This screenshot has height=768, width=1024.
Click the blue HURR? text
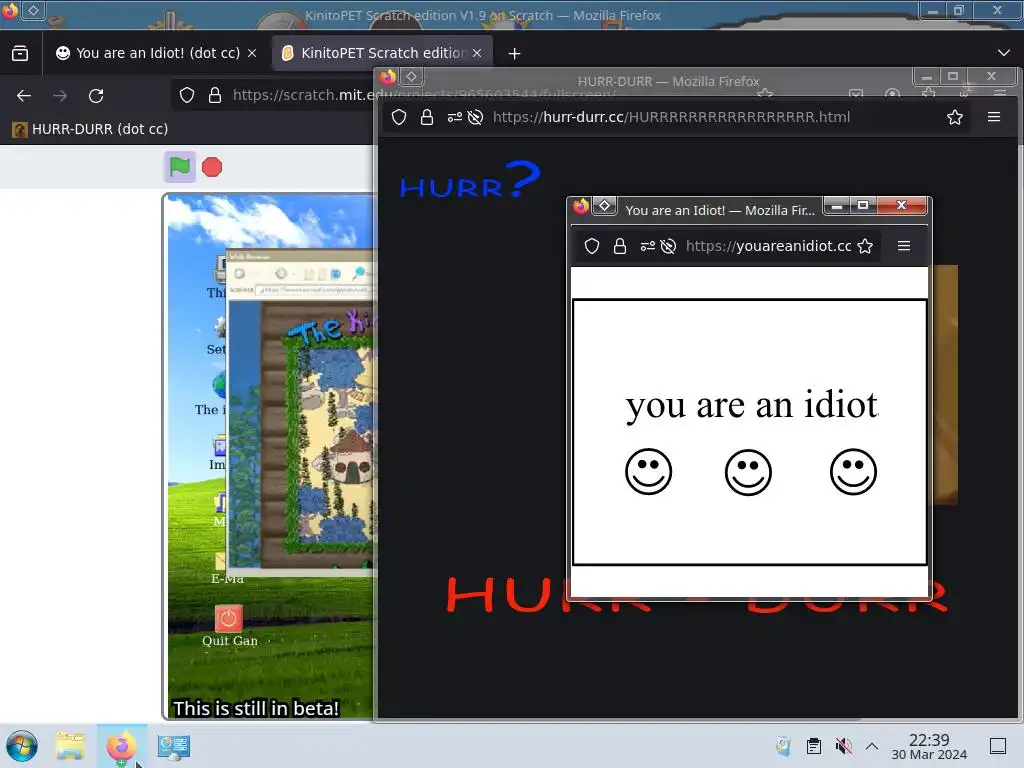[x=470, y=180]
